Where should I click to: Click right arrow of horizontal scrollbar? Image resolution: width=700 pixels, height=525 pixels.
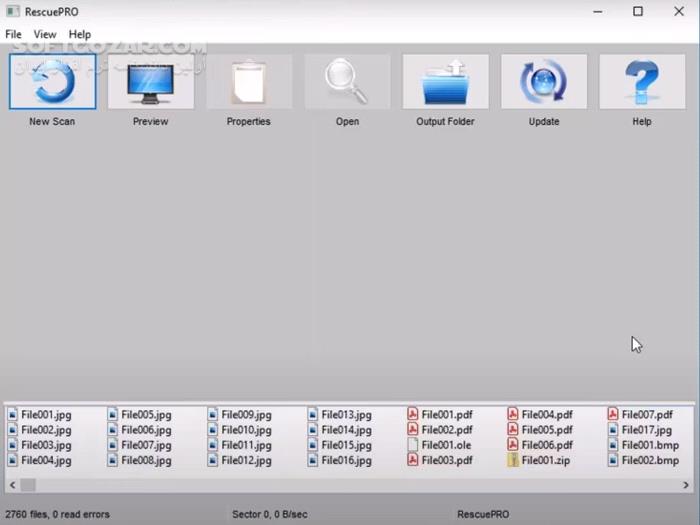pyautogui.click(x=686, y=485)
